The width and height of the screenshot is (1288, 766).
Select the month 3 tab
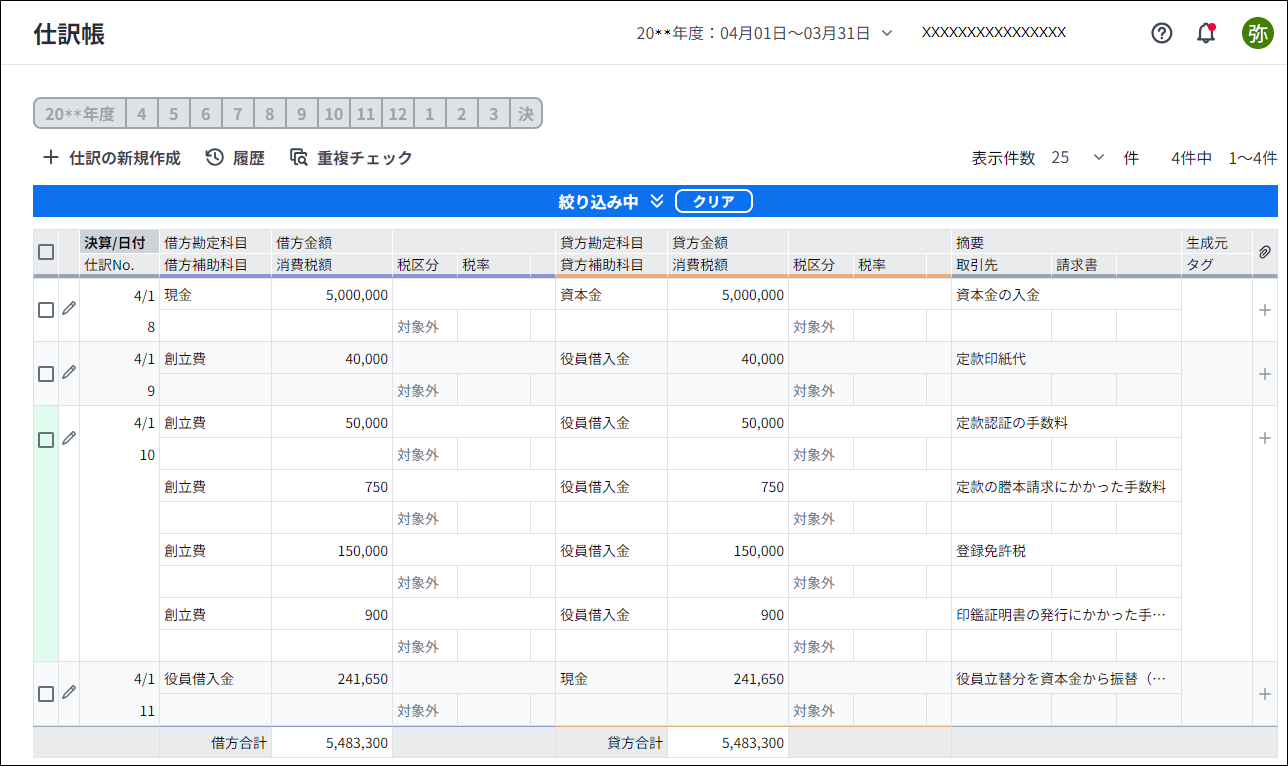(x=493, y=114)
